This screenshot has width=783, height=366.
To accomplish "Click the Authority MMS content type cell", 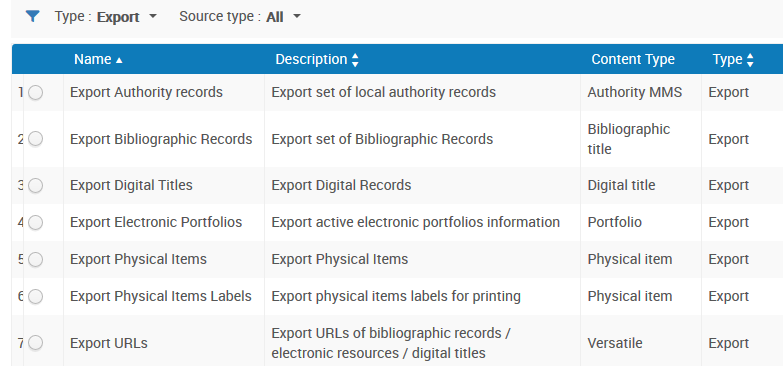I will pyautogui.click(x=635, y=92).
